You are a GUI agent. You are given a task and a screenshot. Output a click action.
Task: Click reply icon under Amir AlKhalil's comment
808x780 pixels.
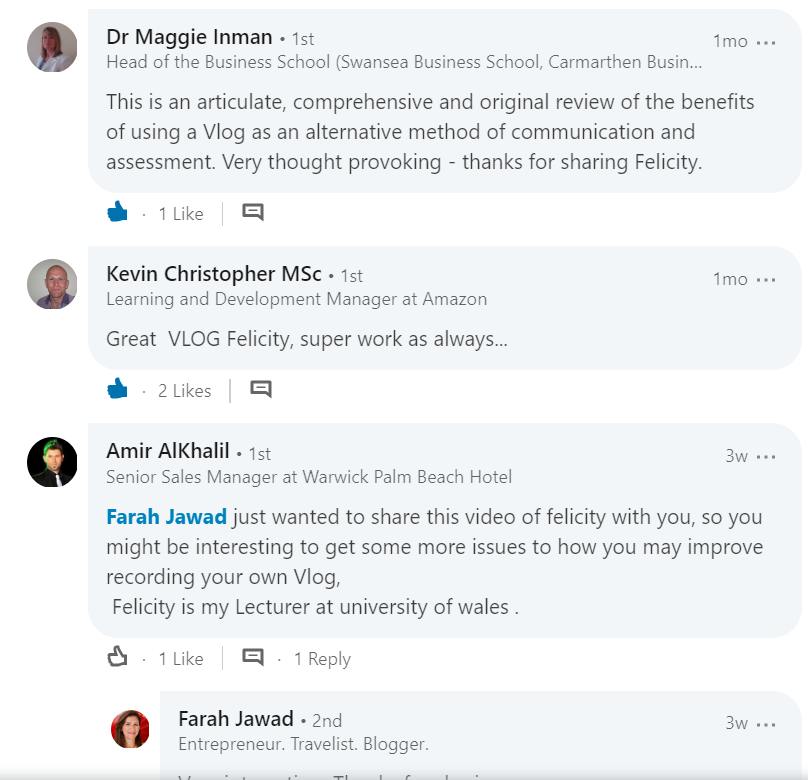[253, 657]
